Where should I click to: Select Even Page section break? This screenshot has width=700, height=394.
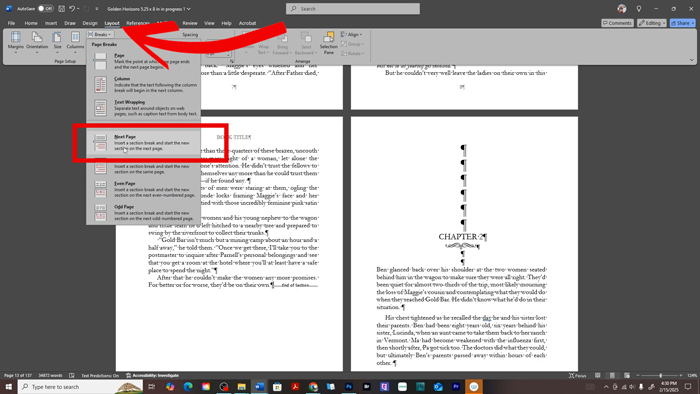(x=144, y=189)
